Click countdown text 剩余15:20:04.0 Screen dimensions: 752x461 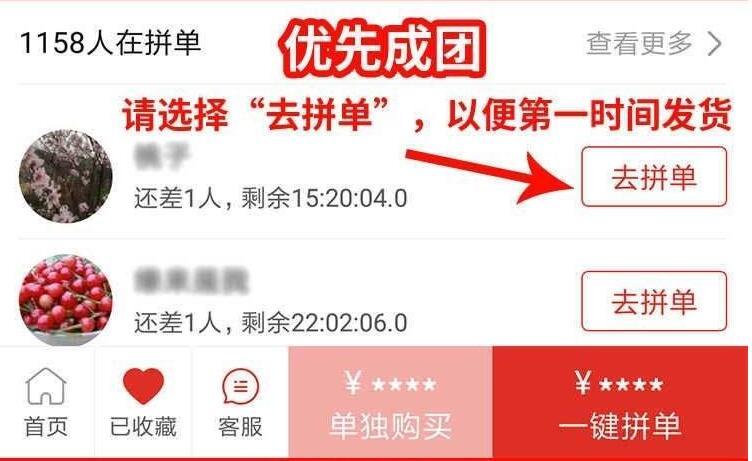[324, 198]
